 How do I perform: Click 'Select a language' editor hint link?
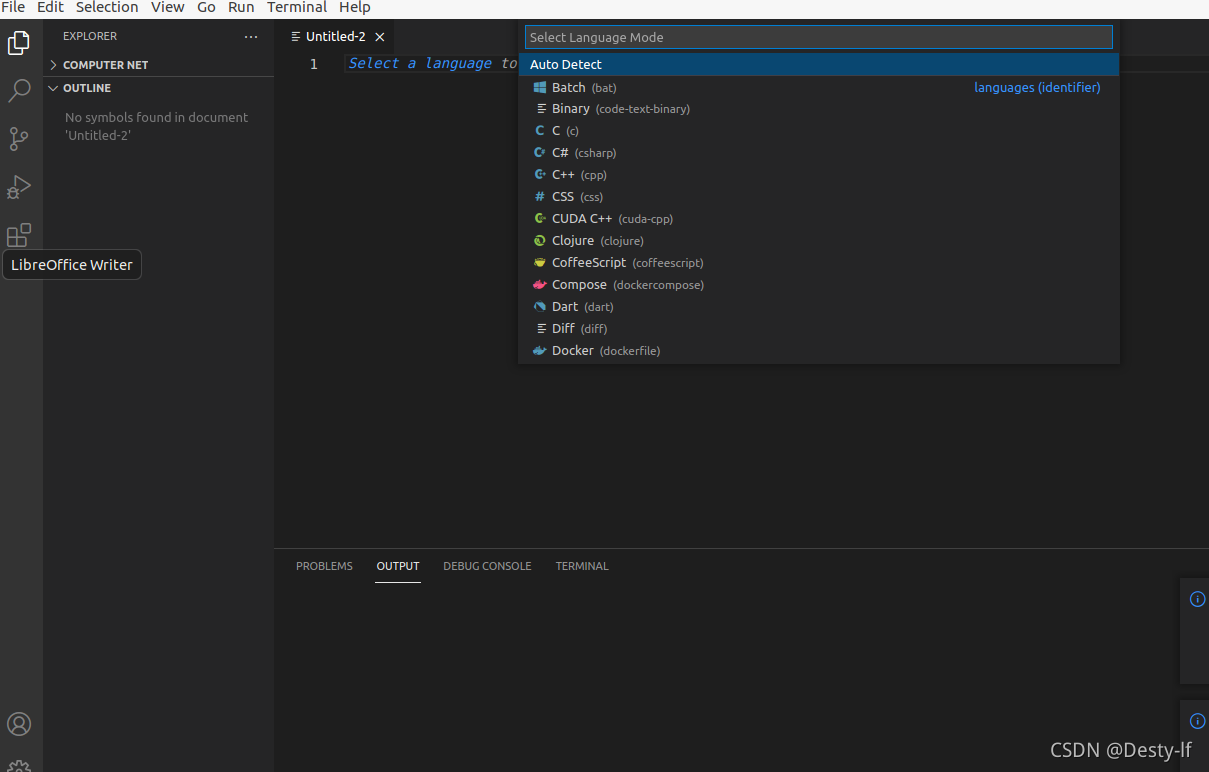(420, 63)
